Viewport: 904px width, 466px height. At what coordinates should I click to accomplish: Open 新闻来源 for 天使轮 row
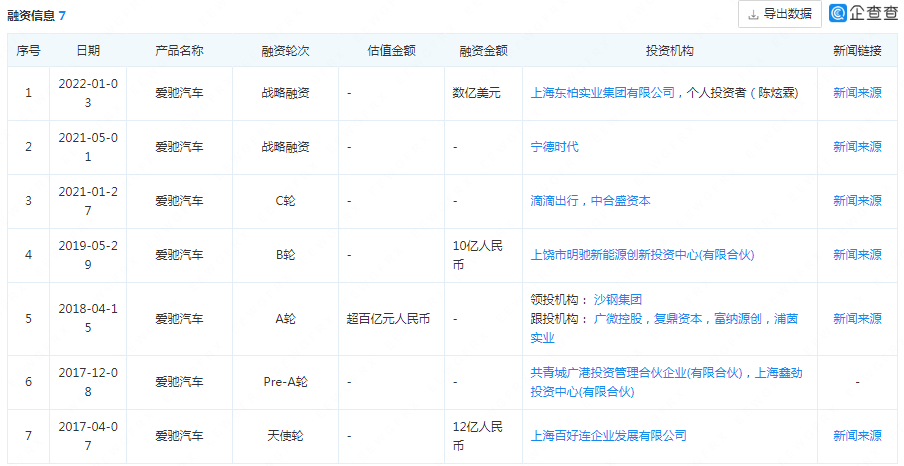click(857, 435)
